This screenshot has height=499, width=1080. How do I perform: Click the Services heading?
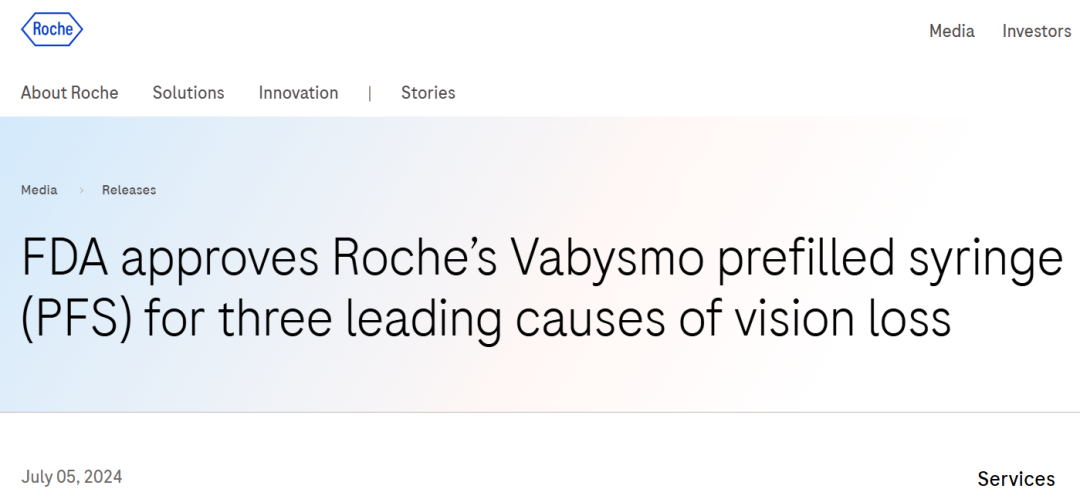point(1016,479)
